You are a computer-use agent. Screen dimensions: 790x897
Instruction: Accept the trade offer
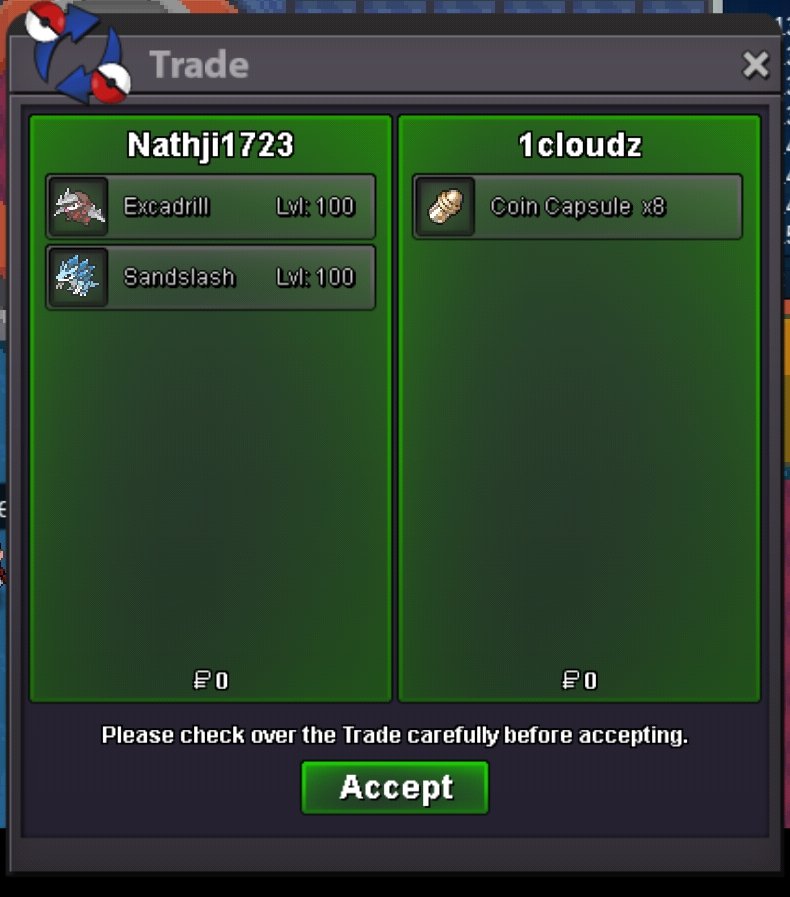click(395, 787)
